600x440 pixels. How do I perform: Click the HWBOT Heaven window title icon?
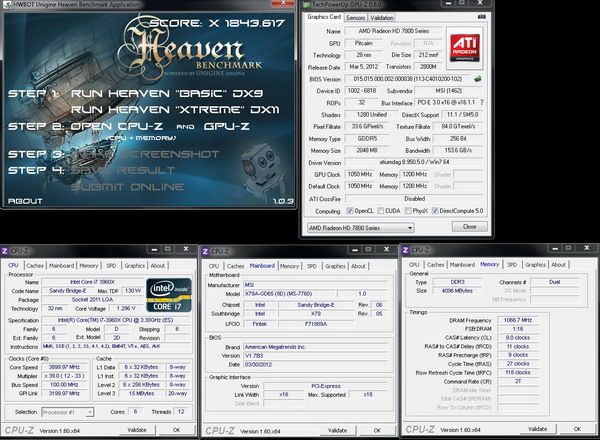coord(7,5)
